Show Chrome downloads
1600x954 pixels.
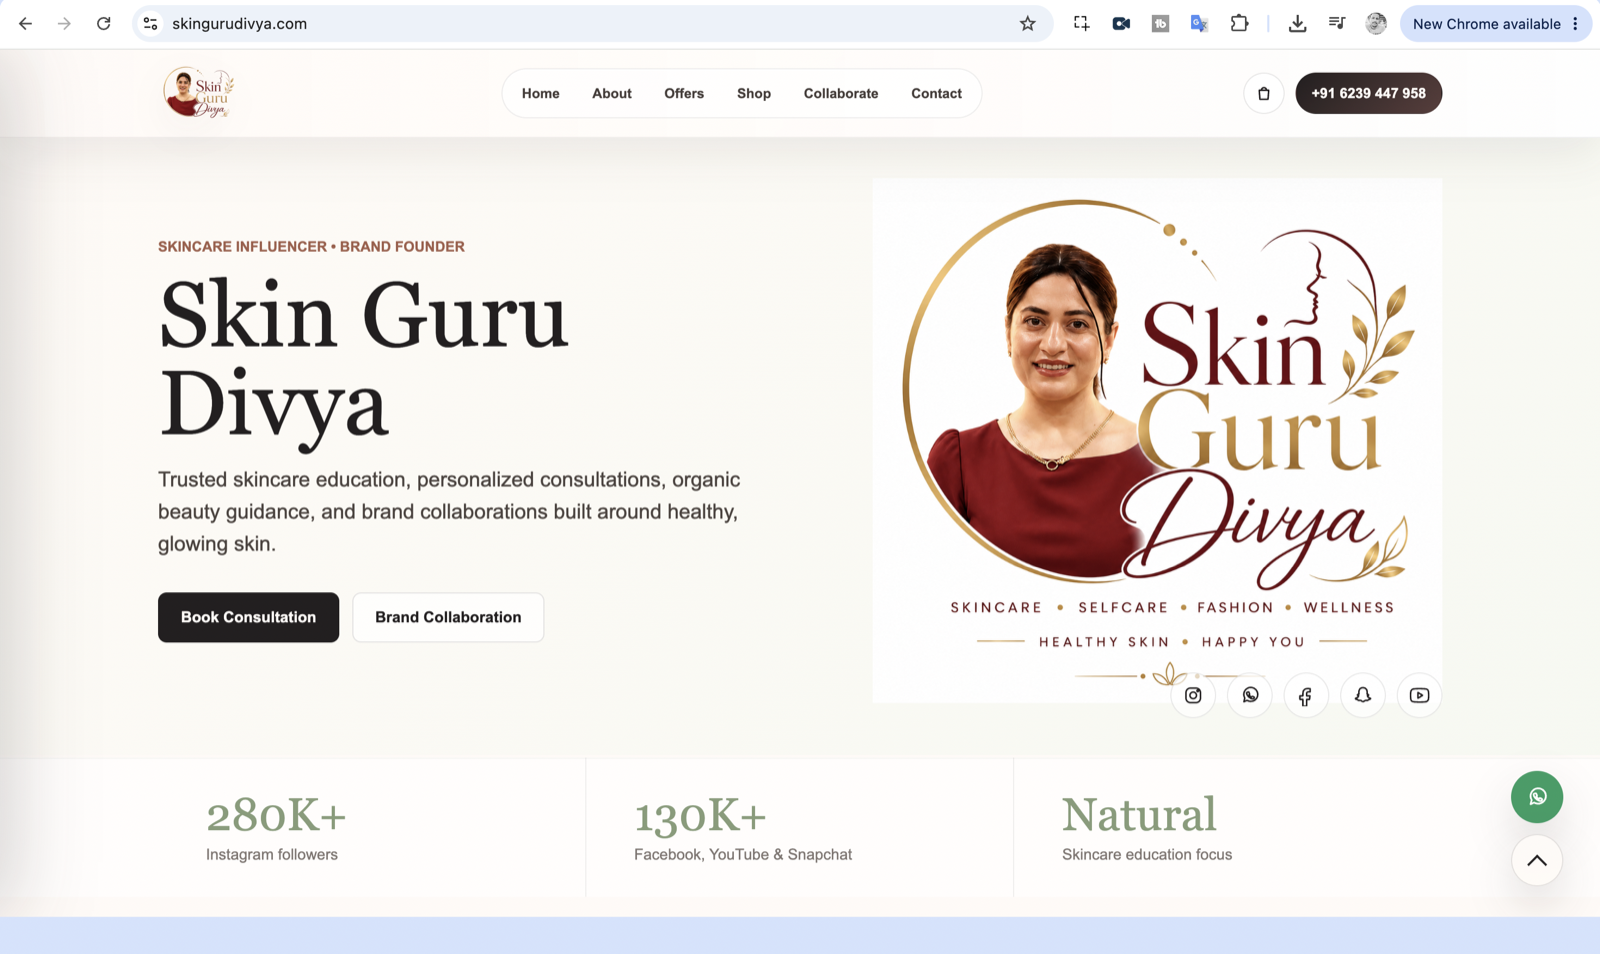(1297, 23)
